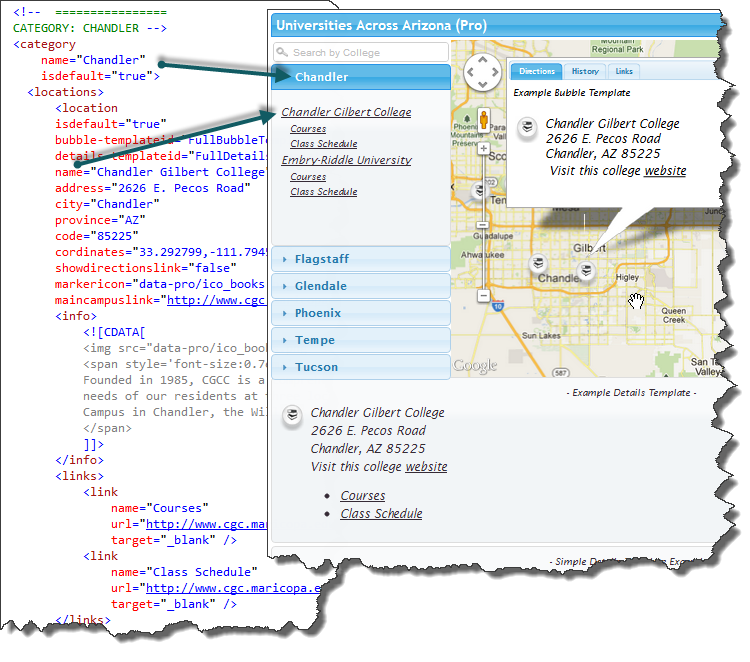Click the province="AZ" line
Viewport: 750px width, 662px height.
[100, 220]
